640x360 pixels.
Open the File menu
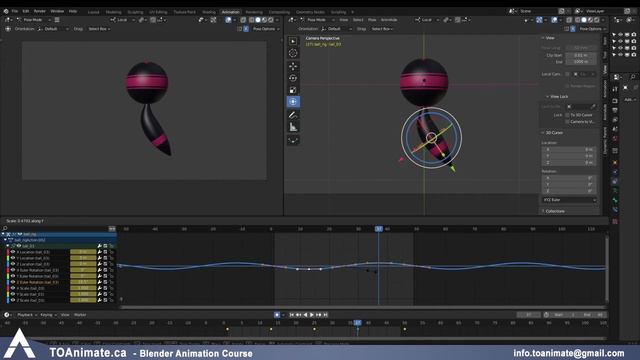pyautogui.click(x=15, y=11)
